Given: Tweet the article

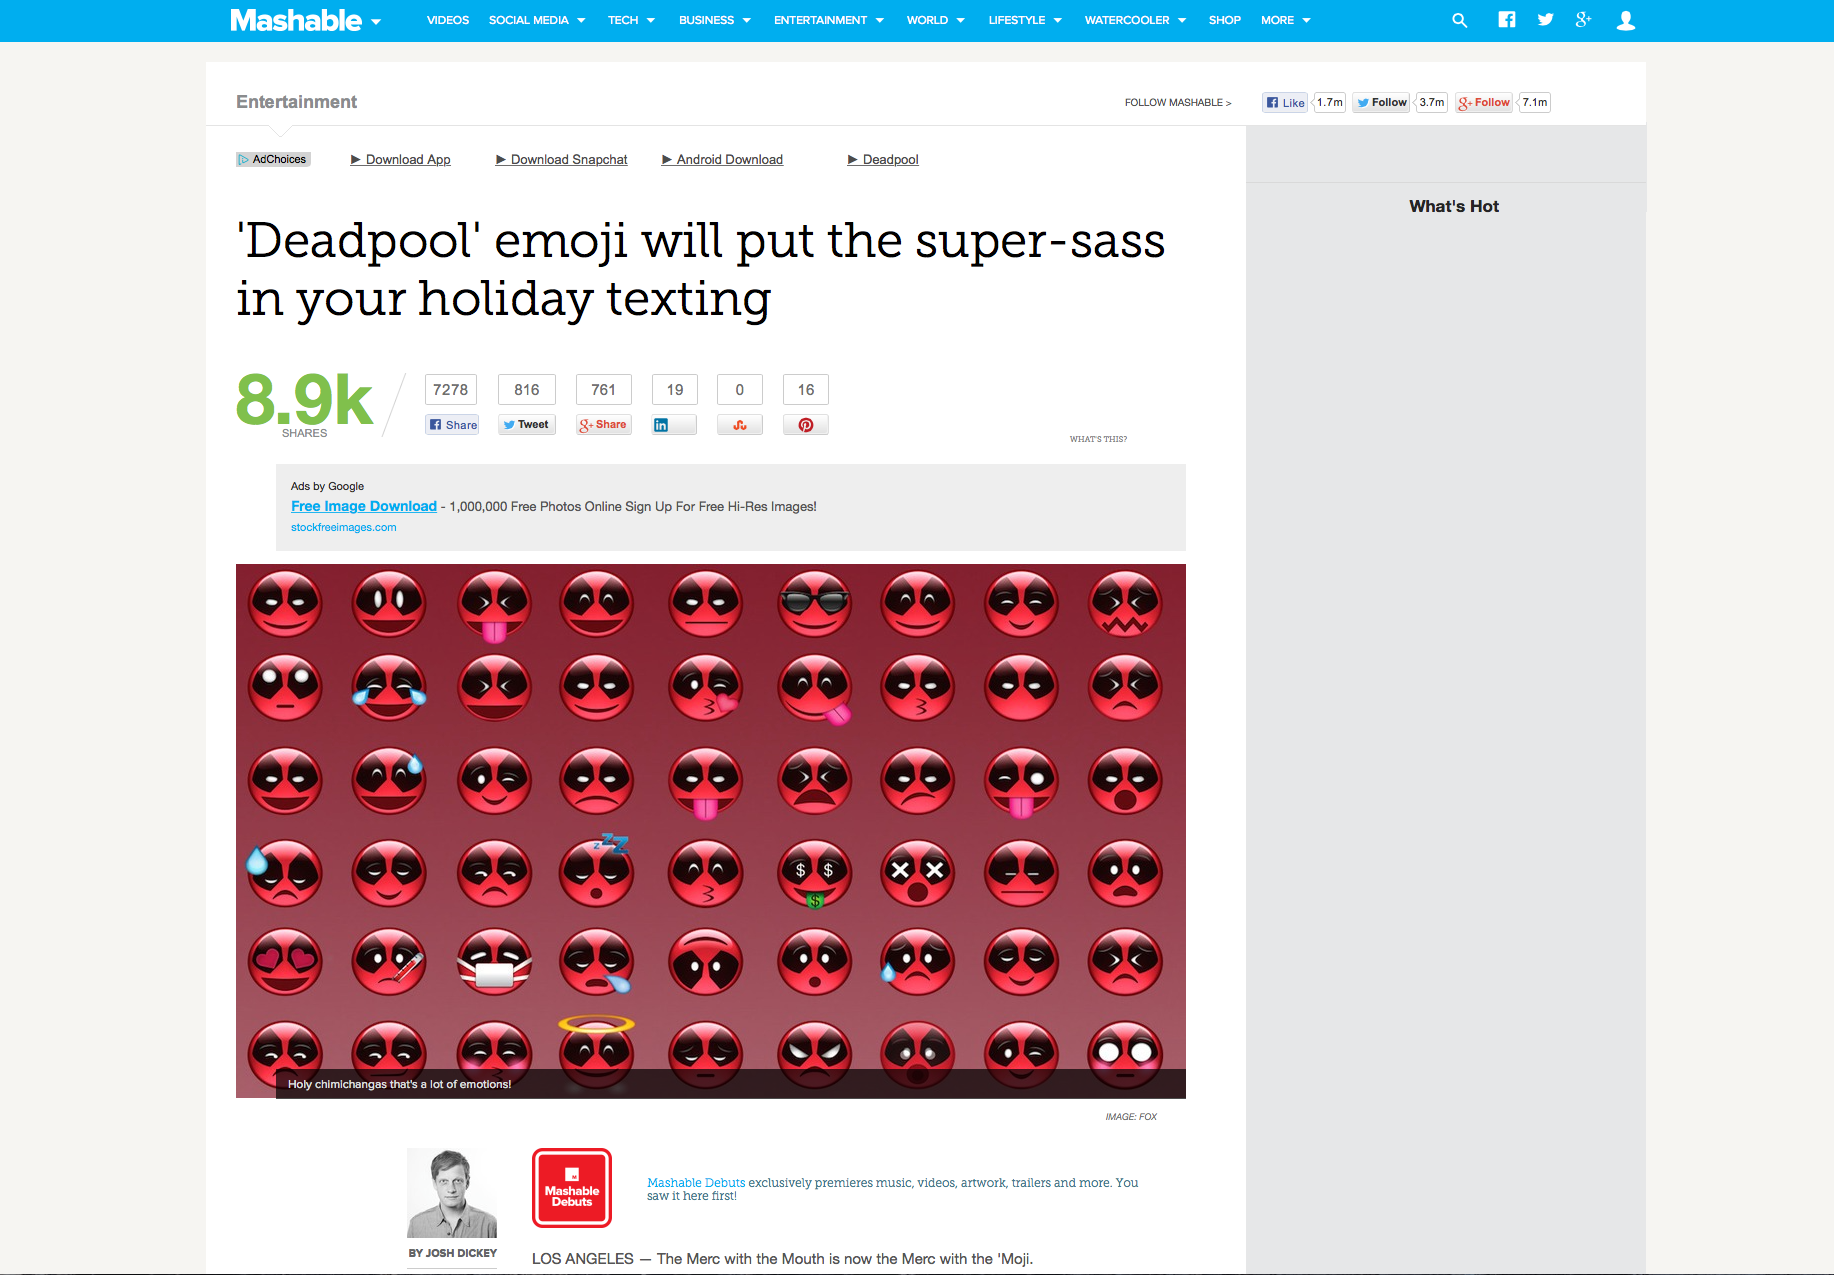Looking at the screenshot, I should [x=527, y=425].
